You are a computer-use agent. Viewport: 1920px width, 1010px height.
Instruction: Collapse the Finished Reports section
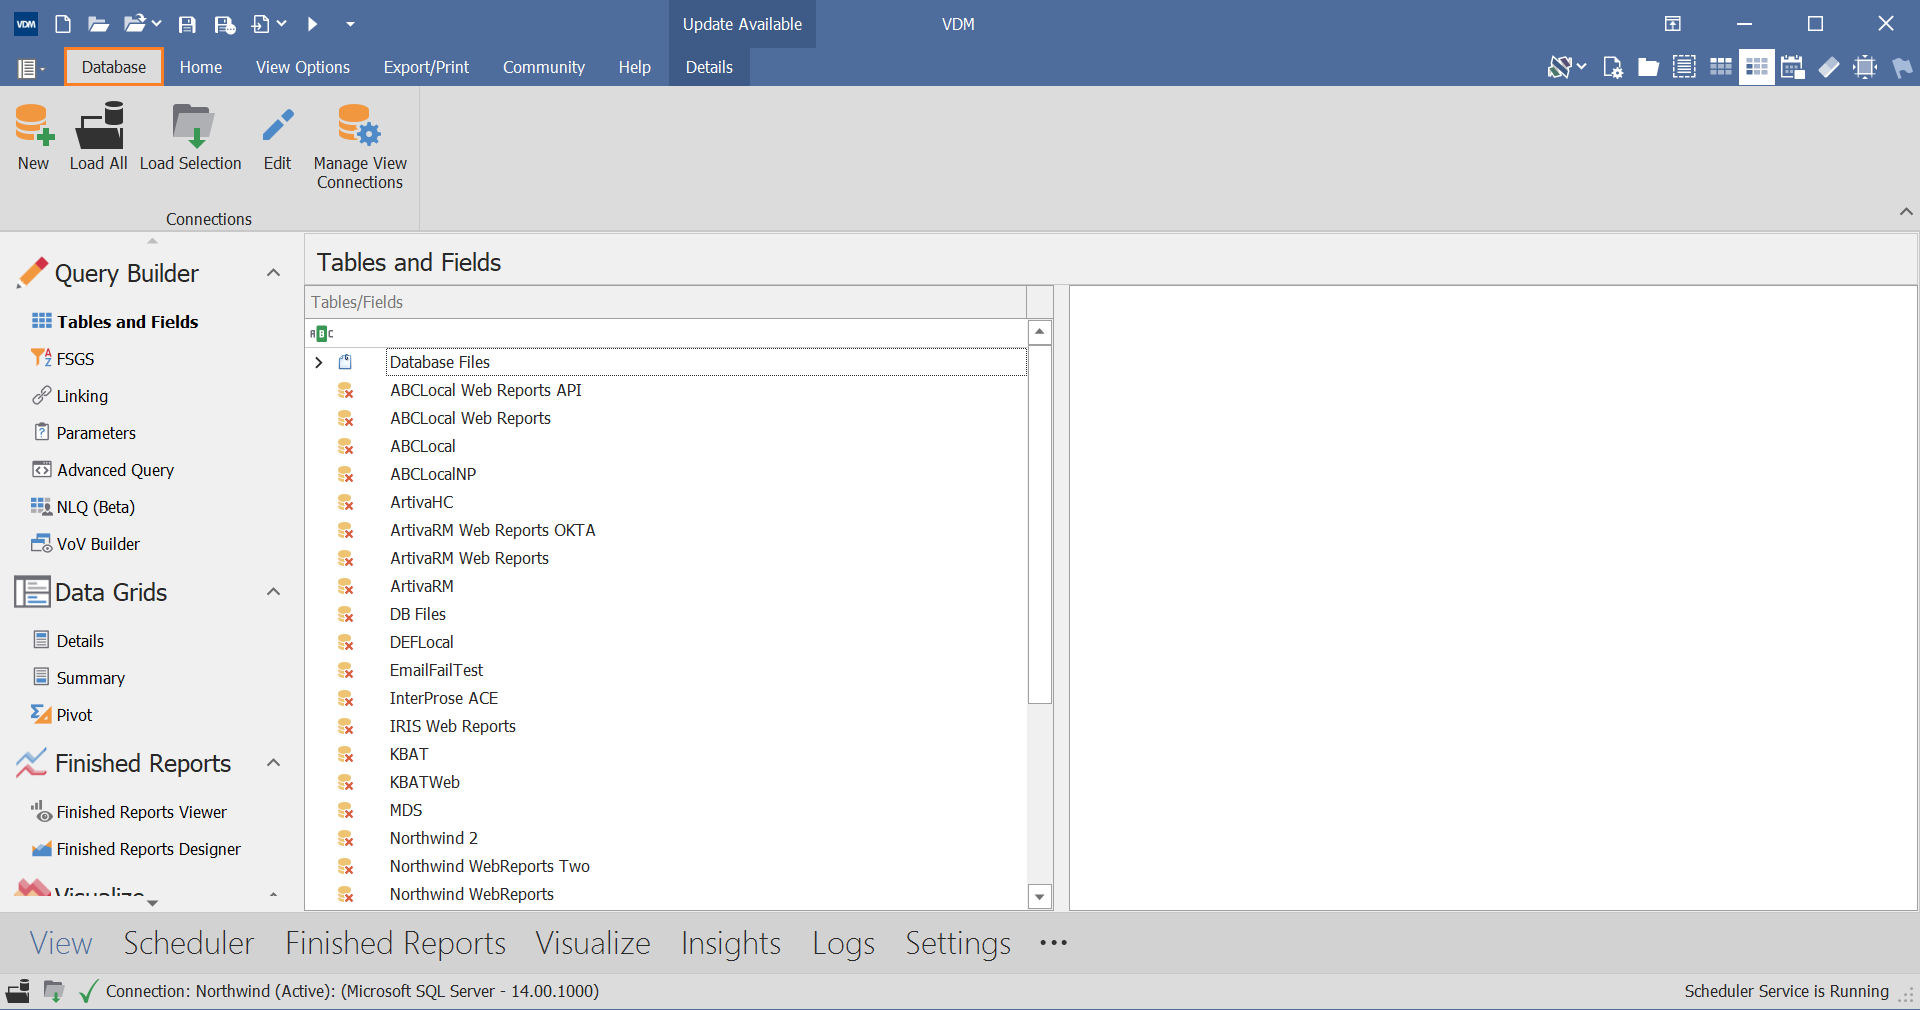(x=273, y=763)
